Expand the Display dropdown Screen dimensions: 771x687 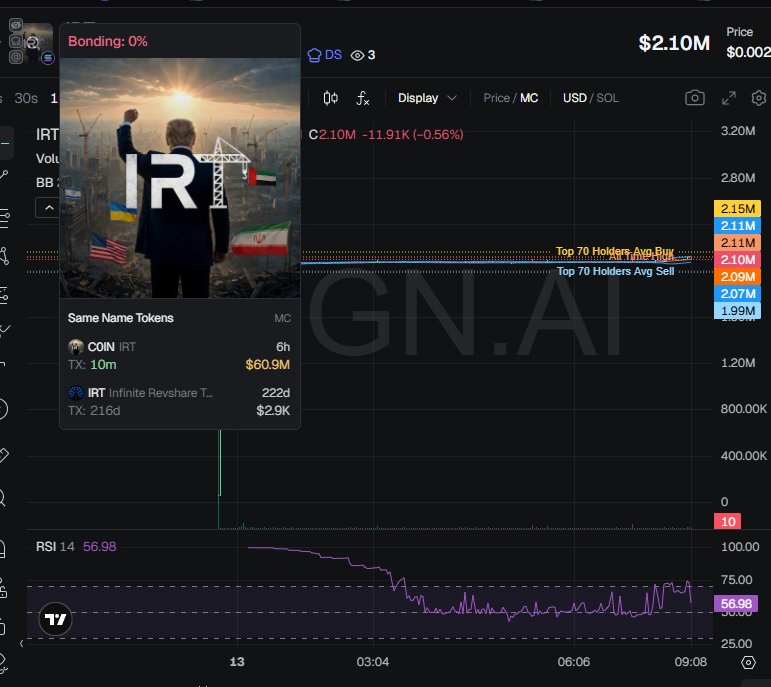tap(427, 98)
